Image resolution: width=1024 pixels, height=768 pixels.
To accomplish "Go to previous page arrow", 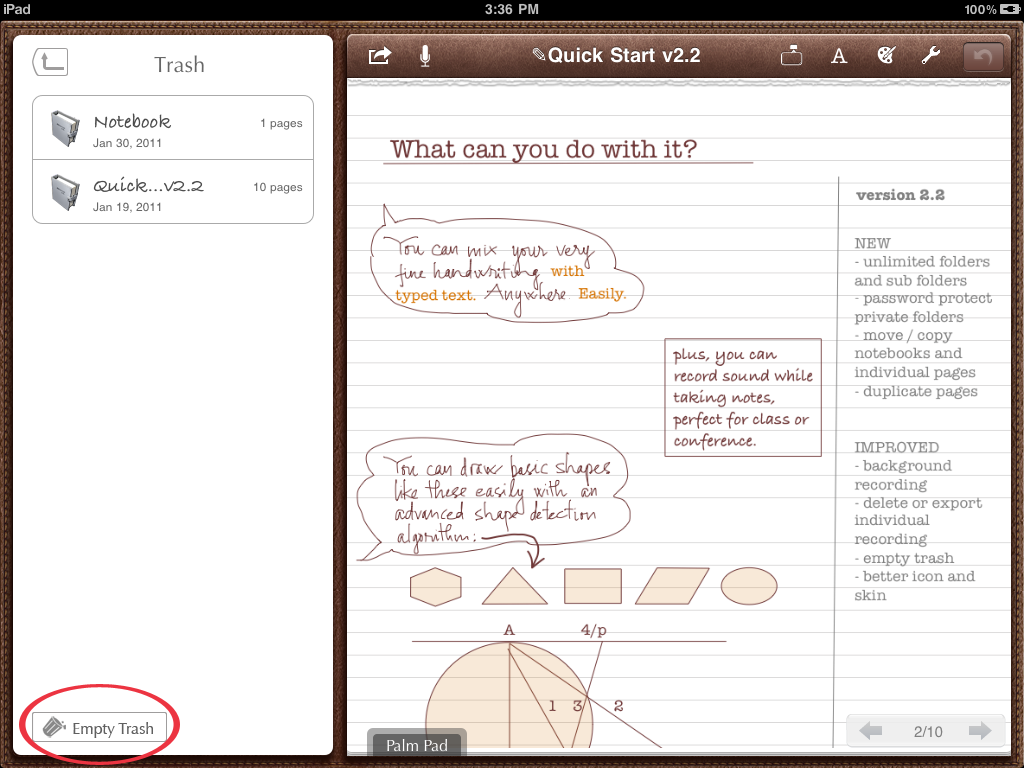I will (x=871, y=731).
